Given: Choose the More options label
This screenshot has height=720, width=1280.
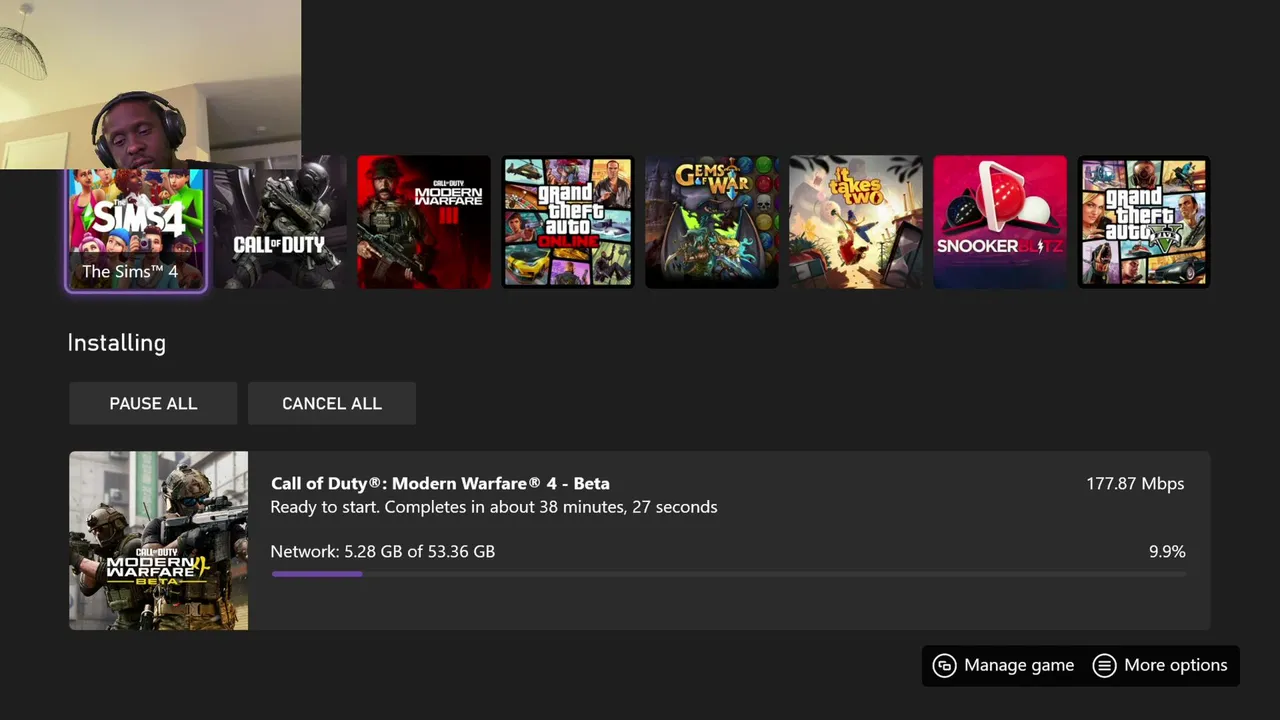Looking at the screenshot, I should coord(1176,666).
